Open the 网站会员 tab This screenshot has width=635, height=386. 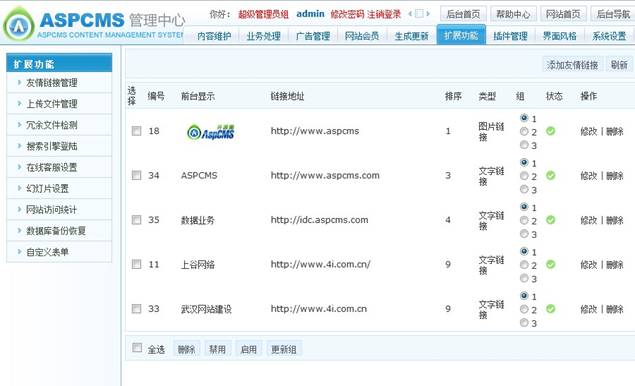362,36
